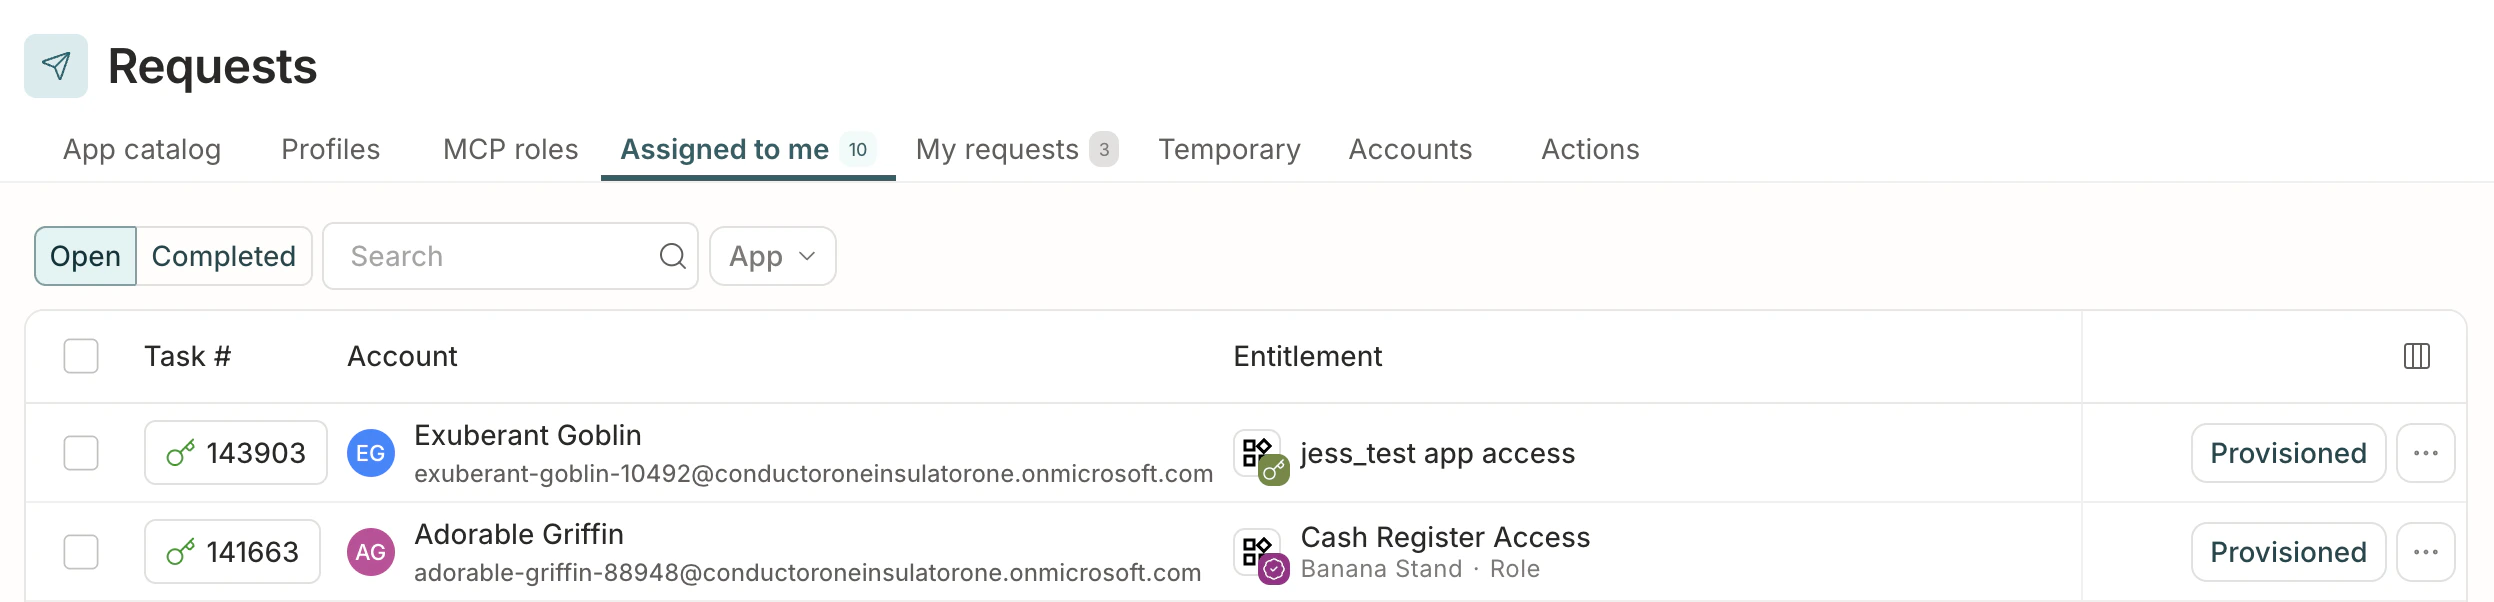This screenshot has width=2494, height=602.
Task: Click the Provisioned status for task 143903
Action: point(2288,452)
